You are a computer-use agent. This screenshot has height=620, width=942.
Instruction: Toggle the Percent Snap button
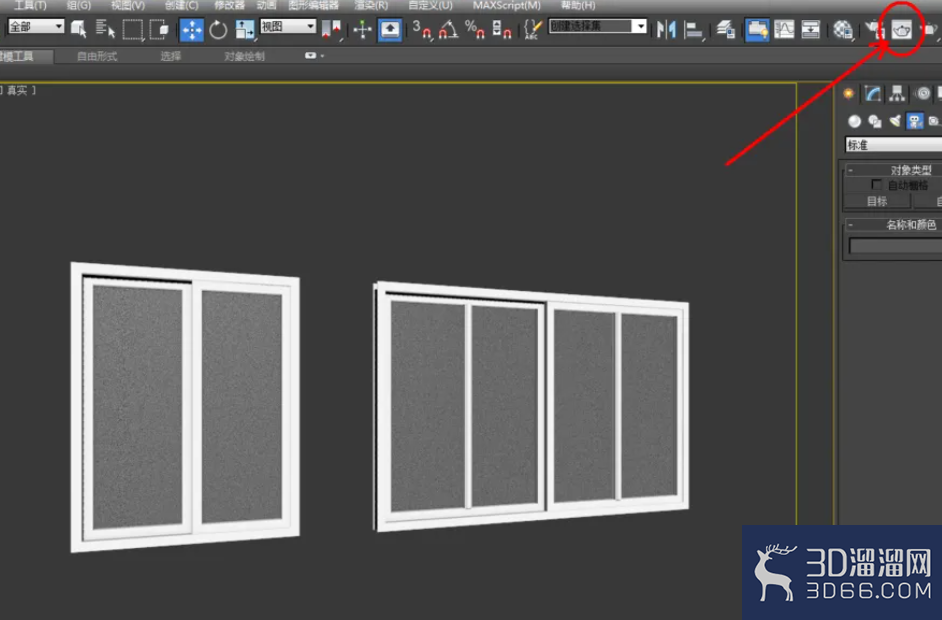pos(475,29)
